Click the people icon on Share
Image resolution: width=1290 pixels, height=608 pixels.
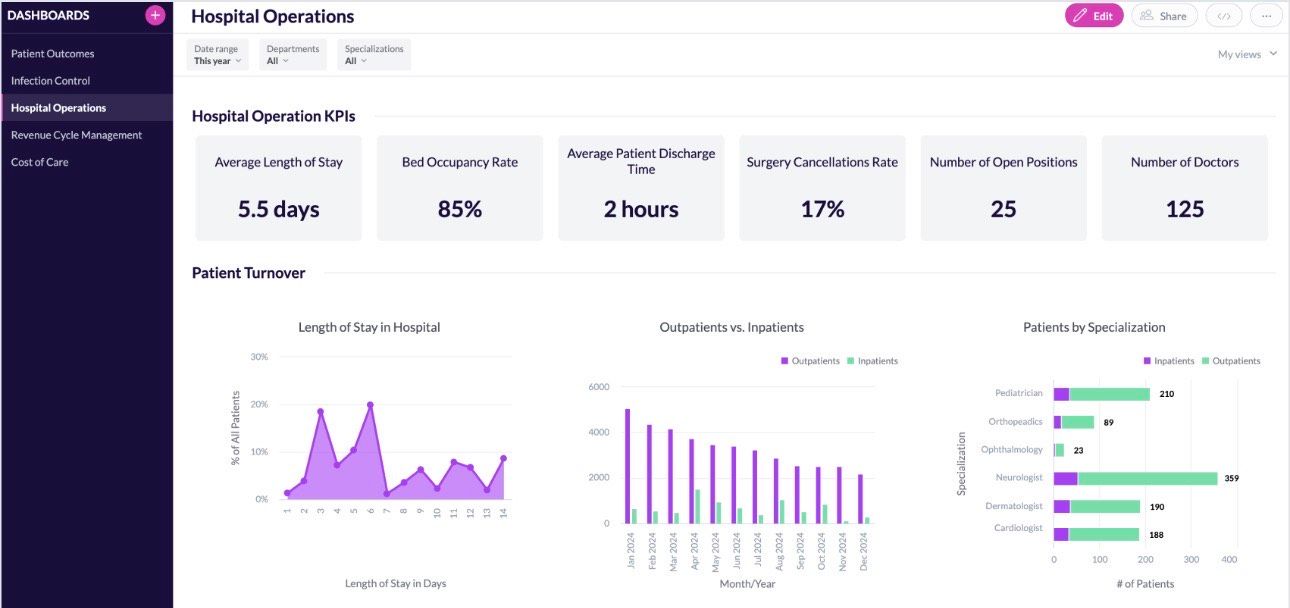coord(1147,16)
